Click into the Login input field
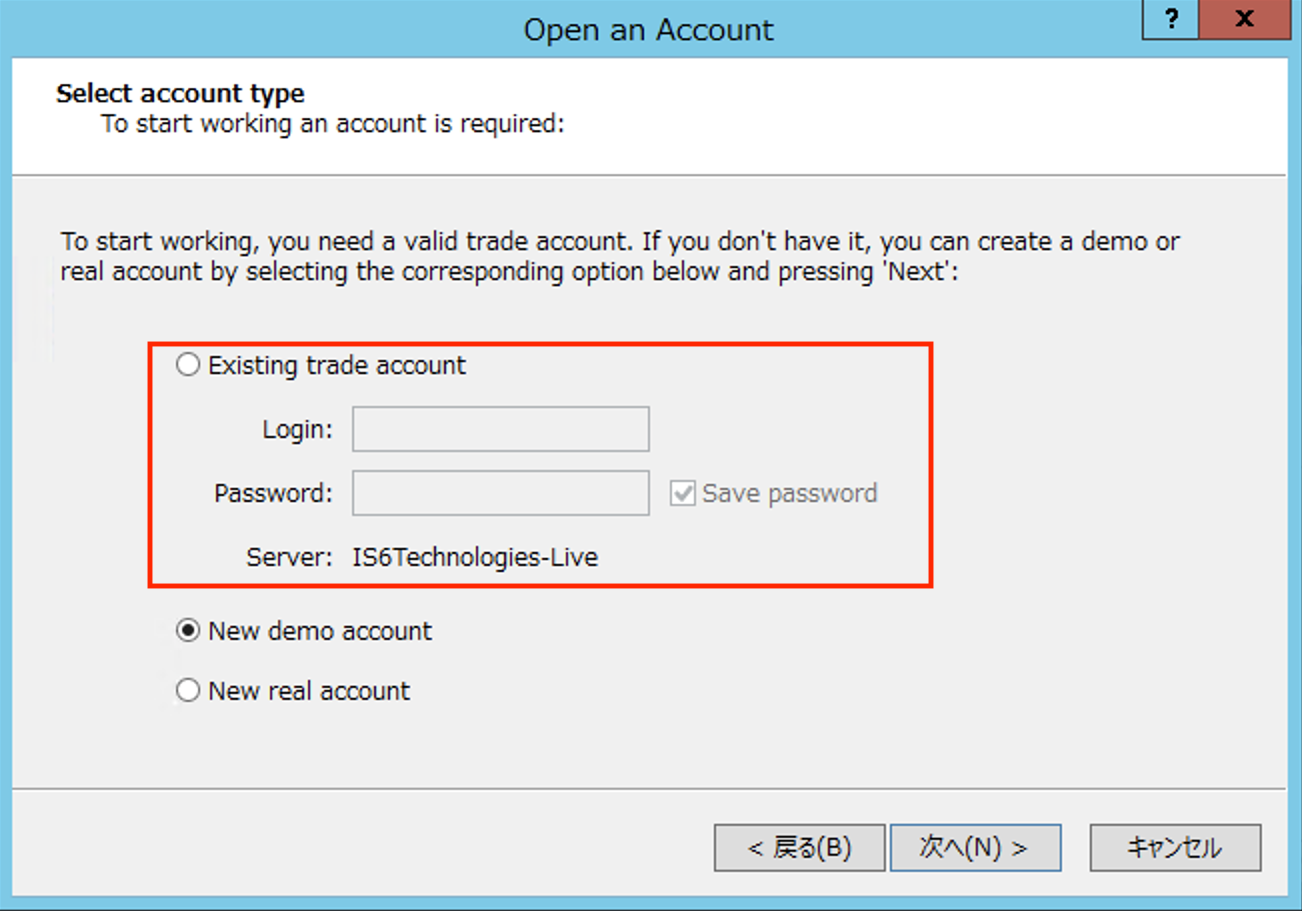 pos(500,429)
